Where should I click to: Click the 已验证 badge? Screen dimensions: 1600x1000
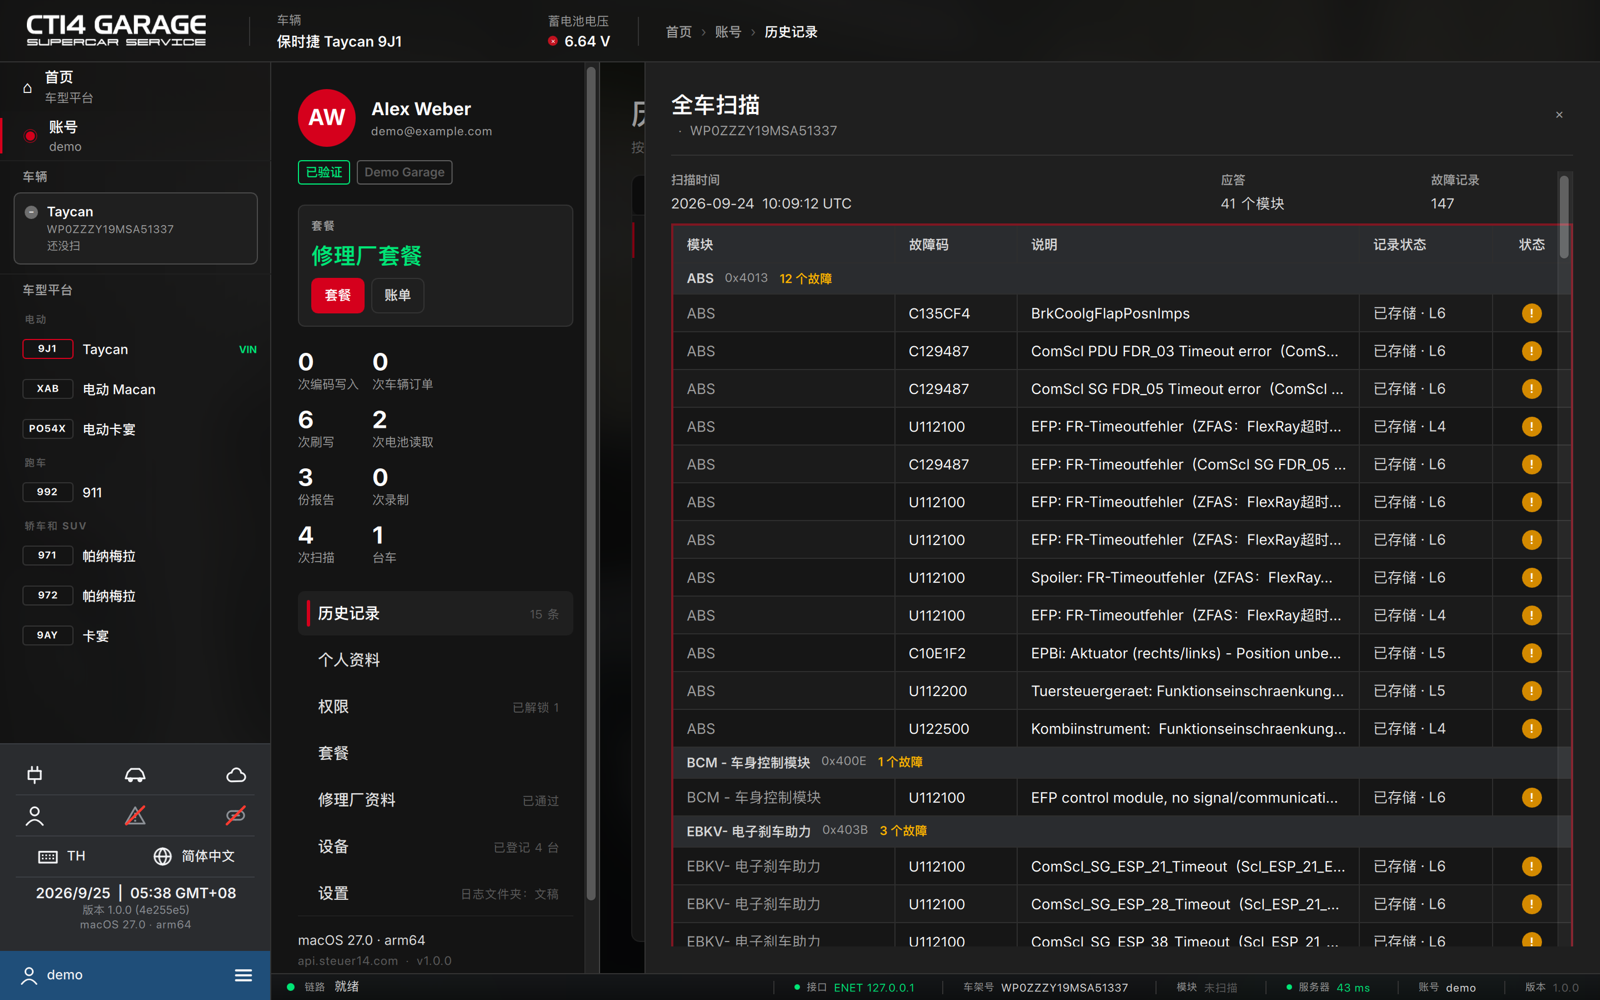point(324,172)
